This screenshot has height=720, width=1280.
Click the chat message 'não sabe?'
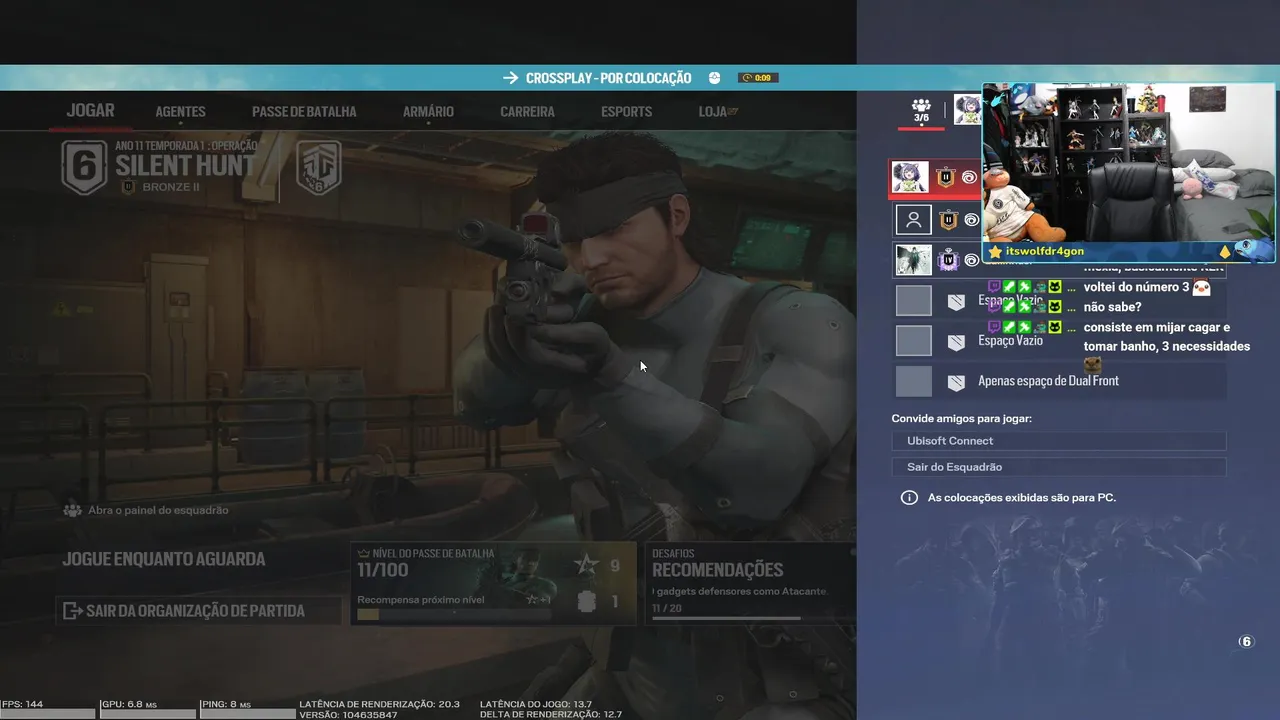click(1112, 307)
